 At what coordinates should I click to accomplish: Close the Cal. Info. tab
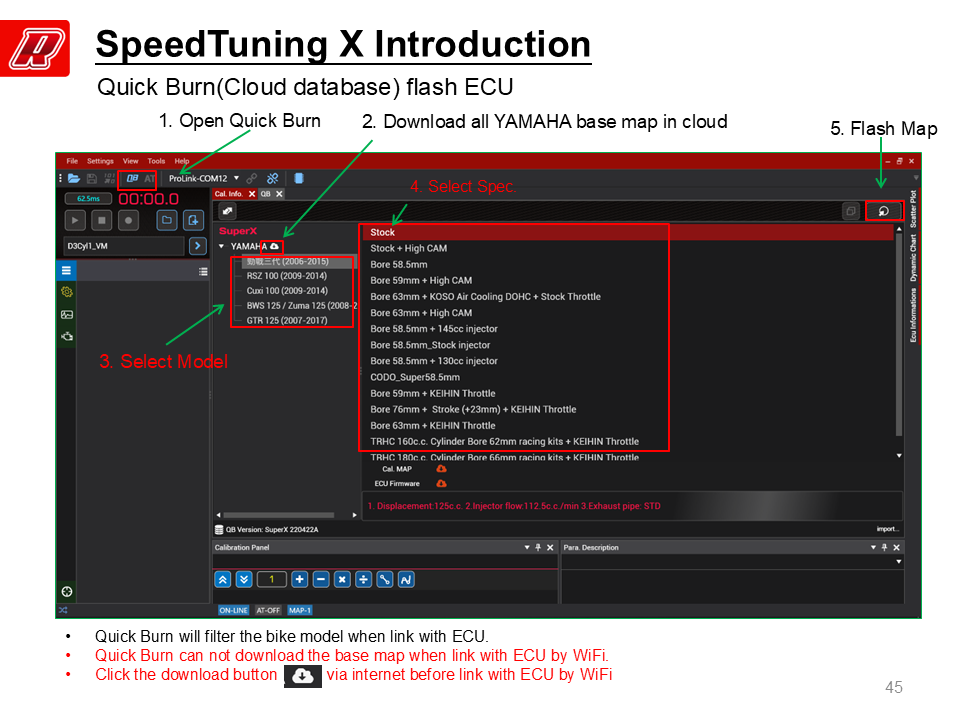click(252, 194)
